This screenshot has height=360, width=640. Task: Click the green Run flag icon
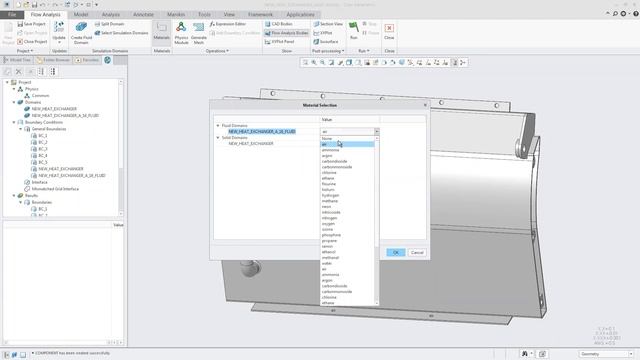coord(353,27)
